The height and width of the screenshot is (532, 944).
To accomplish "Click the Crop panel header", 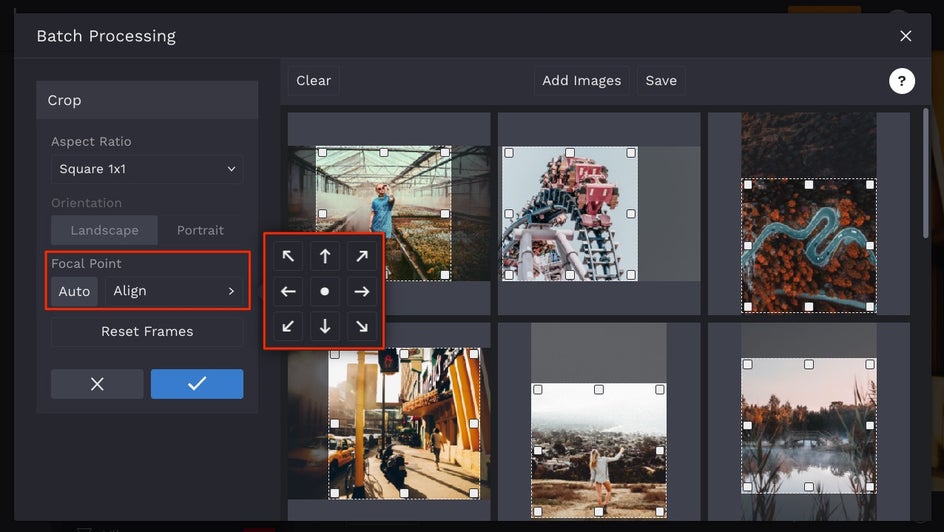I will coord(147,100).
